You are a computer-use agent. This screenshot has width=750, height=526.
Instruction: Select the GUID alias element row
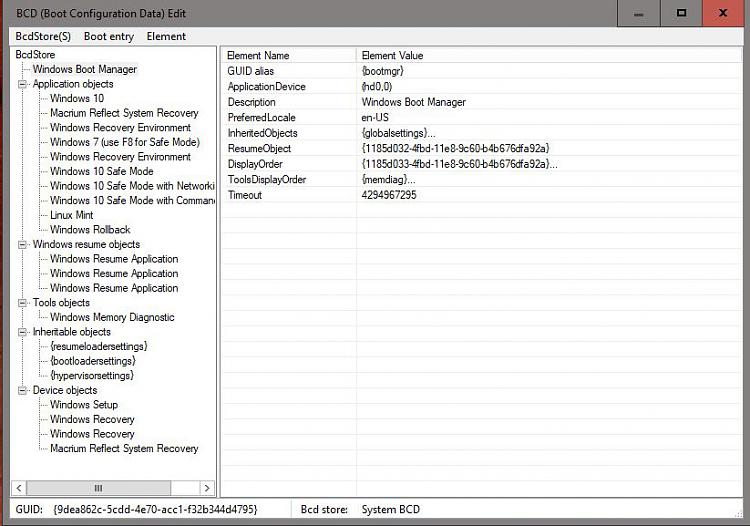point(482,71)
